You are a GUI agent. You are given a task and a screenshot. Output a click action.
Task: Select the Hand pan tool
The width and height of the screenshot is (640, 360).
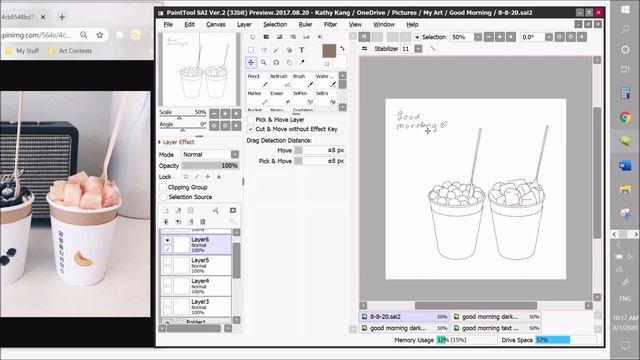pyautogui.click(x=289, y=62)
